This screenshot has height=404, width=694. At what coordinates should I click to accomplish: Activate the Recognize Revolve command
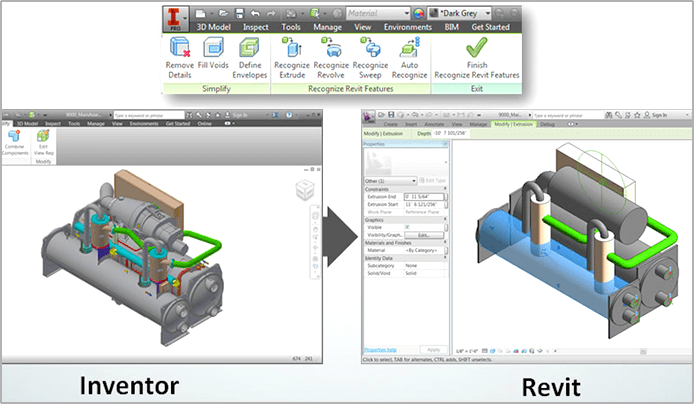[331, 58]
